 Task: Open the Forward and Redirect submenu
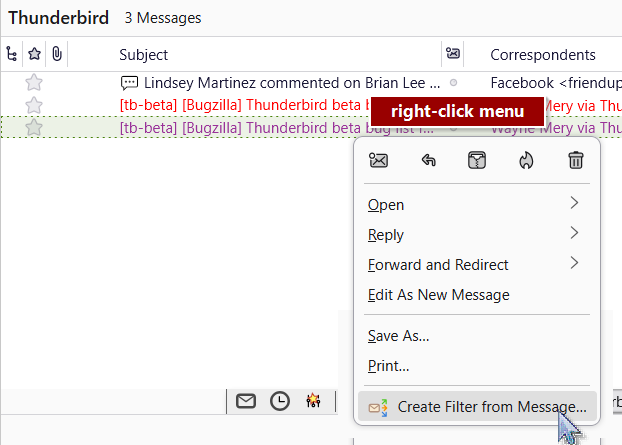tap(477, 265)
